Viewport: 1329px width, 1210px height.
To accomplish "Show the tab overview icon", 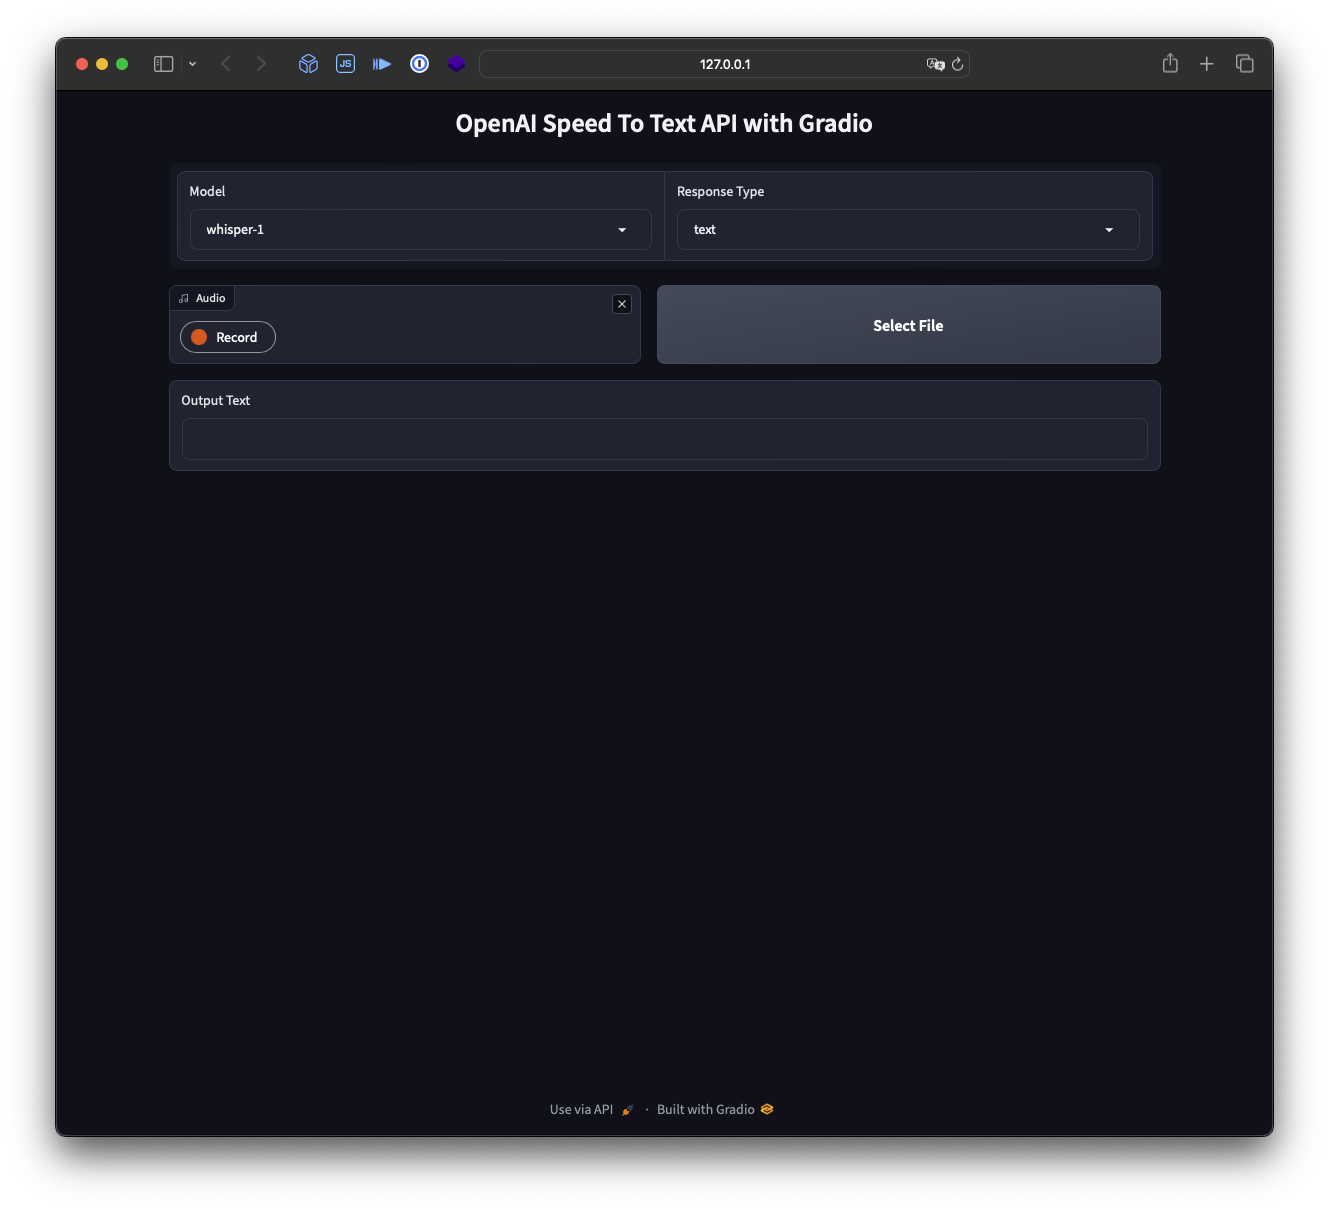I will click(1245, 64).
